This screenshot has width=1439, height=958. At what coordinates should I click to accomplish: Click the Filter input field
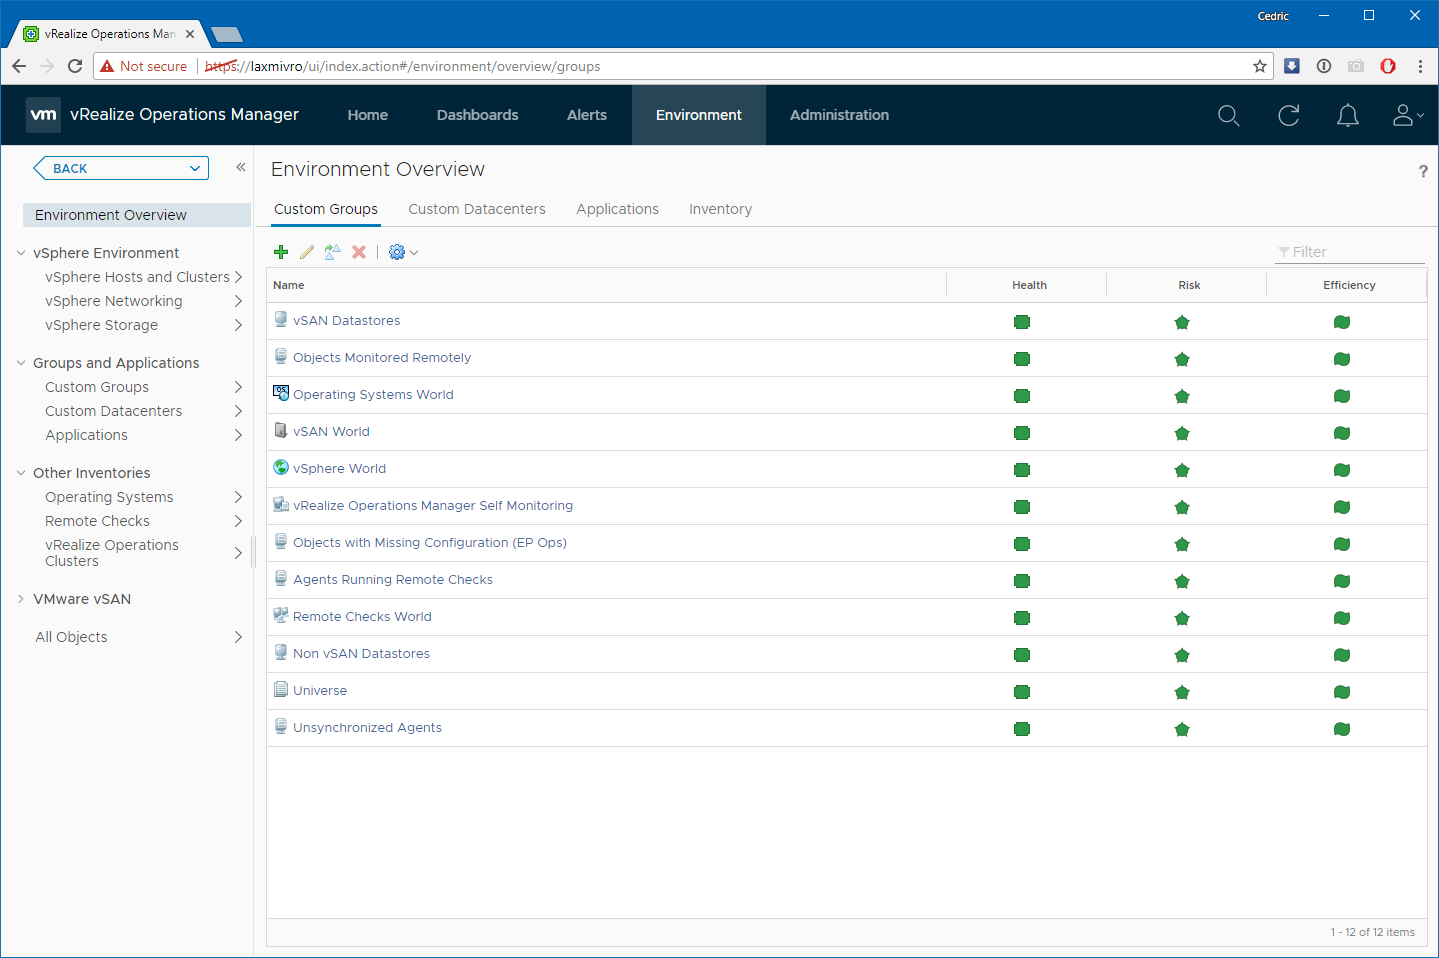(x=1350, y=252)
